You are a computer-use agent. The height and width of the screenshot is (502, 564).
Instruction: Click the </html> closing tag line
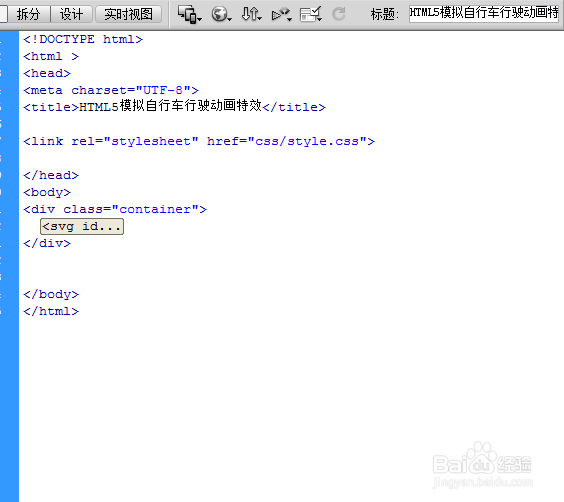coord(51,311)
